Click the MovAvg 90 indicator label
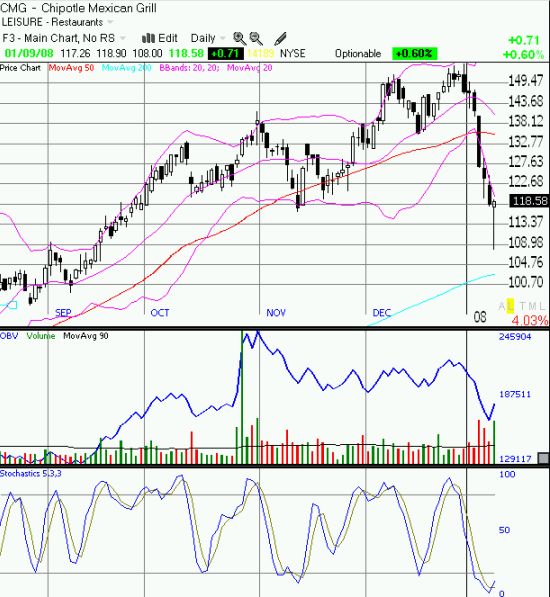 86,336
